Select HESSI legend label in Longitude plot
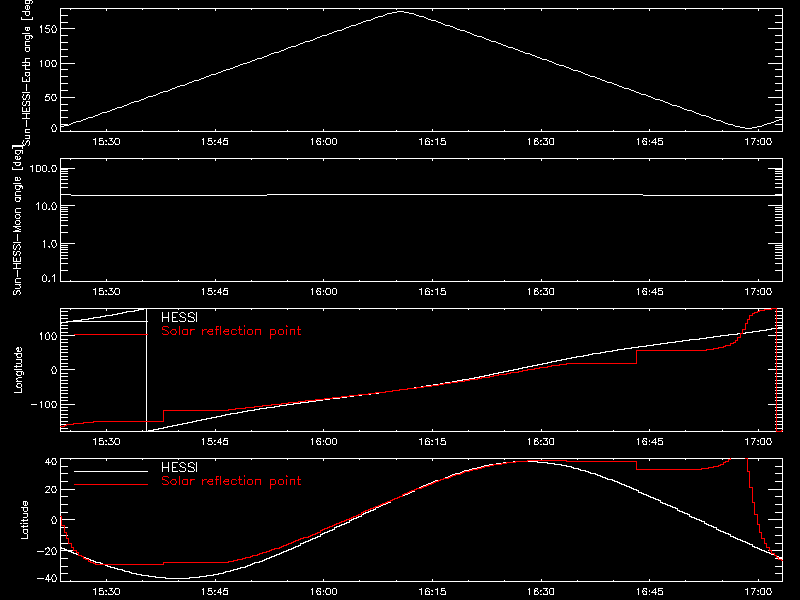Image resolution: width=800 pixels, height=600 pixels. point(179,317)
